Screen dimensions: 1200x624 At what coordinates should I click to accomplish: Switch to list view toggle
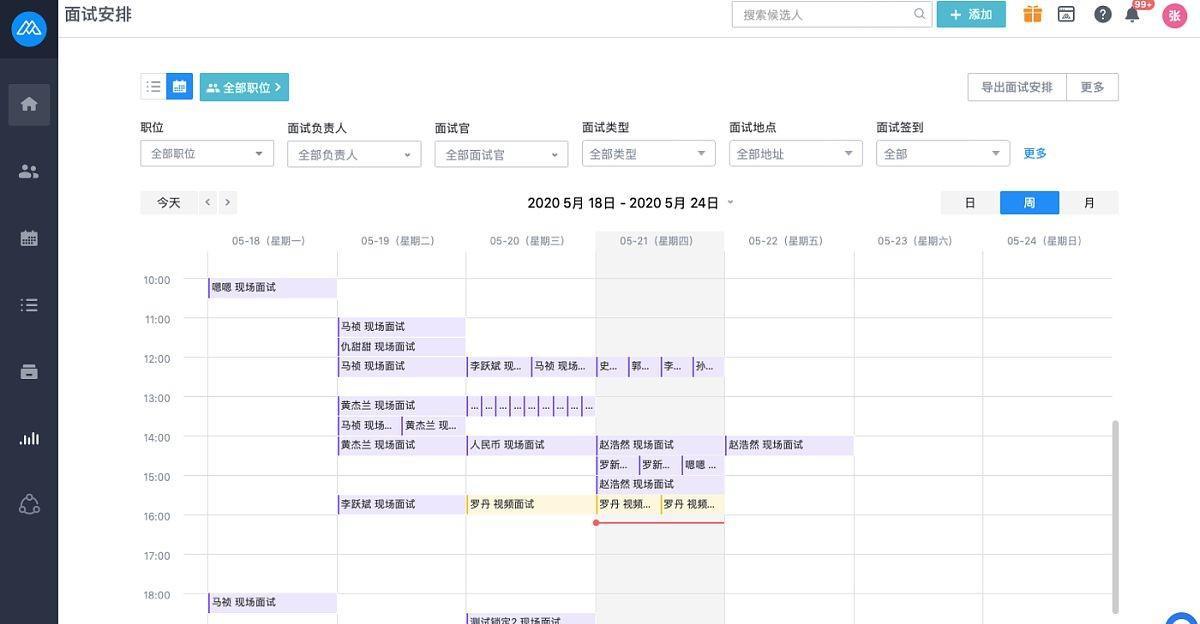[153, 87]
